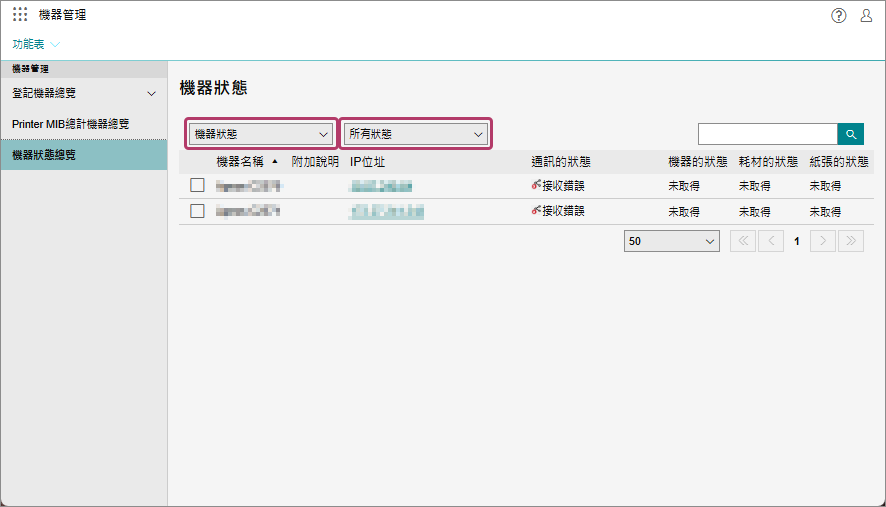Screen dimensions: 886x507
Task: Click the search text field
Action: tap(767, 134)
